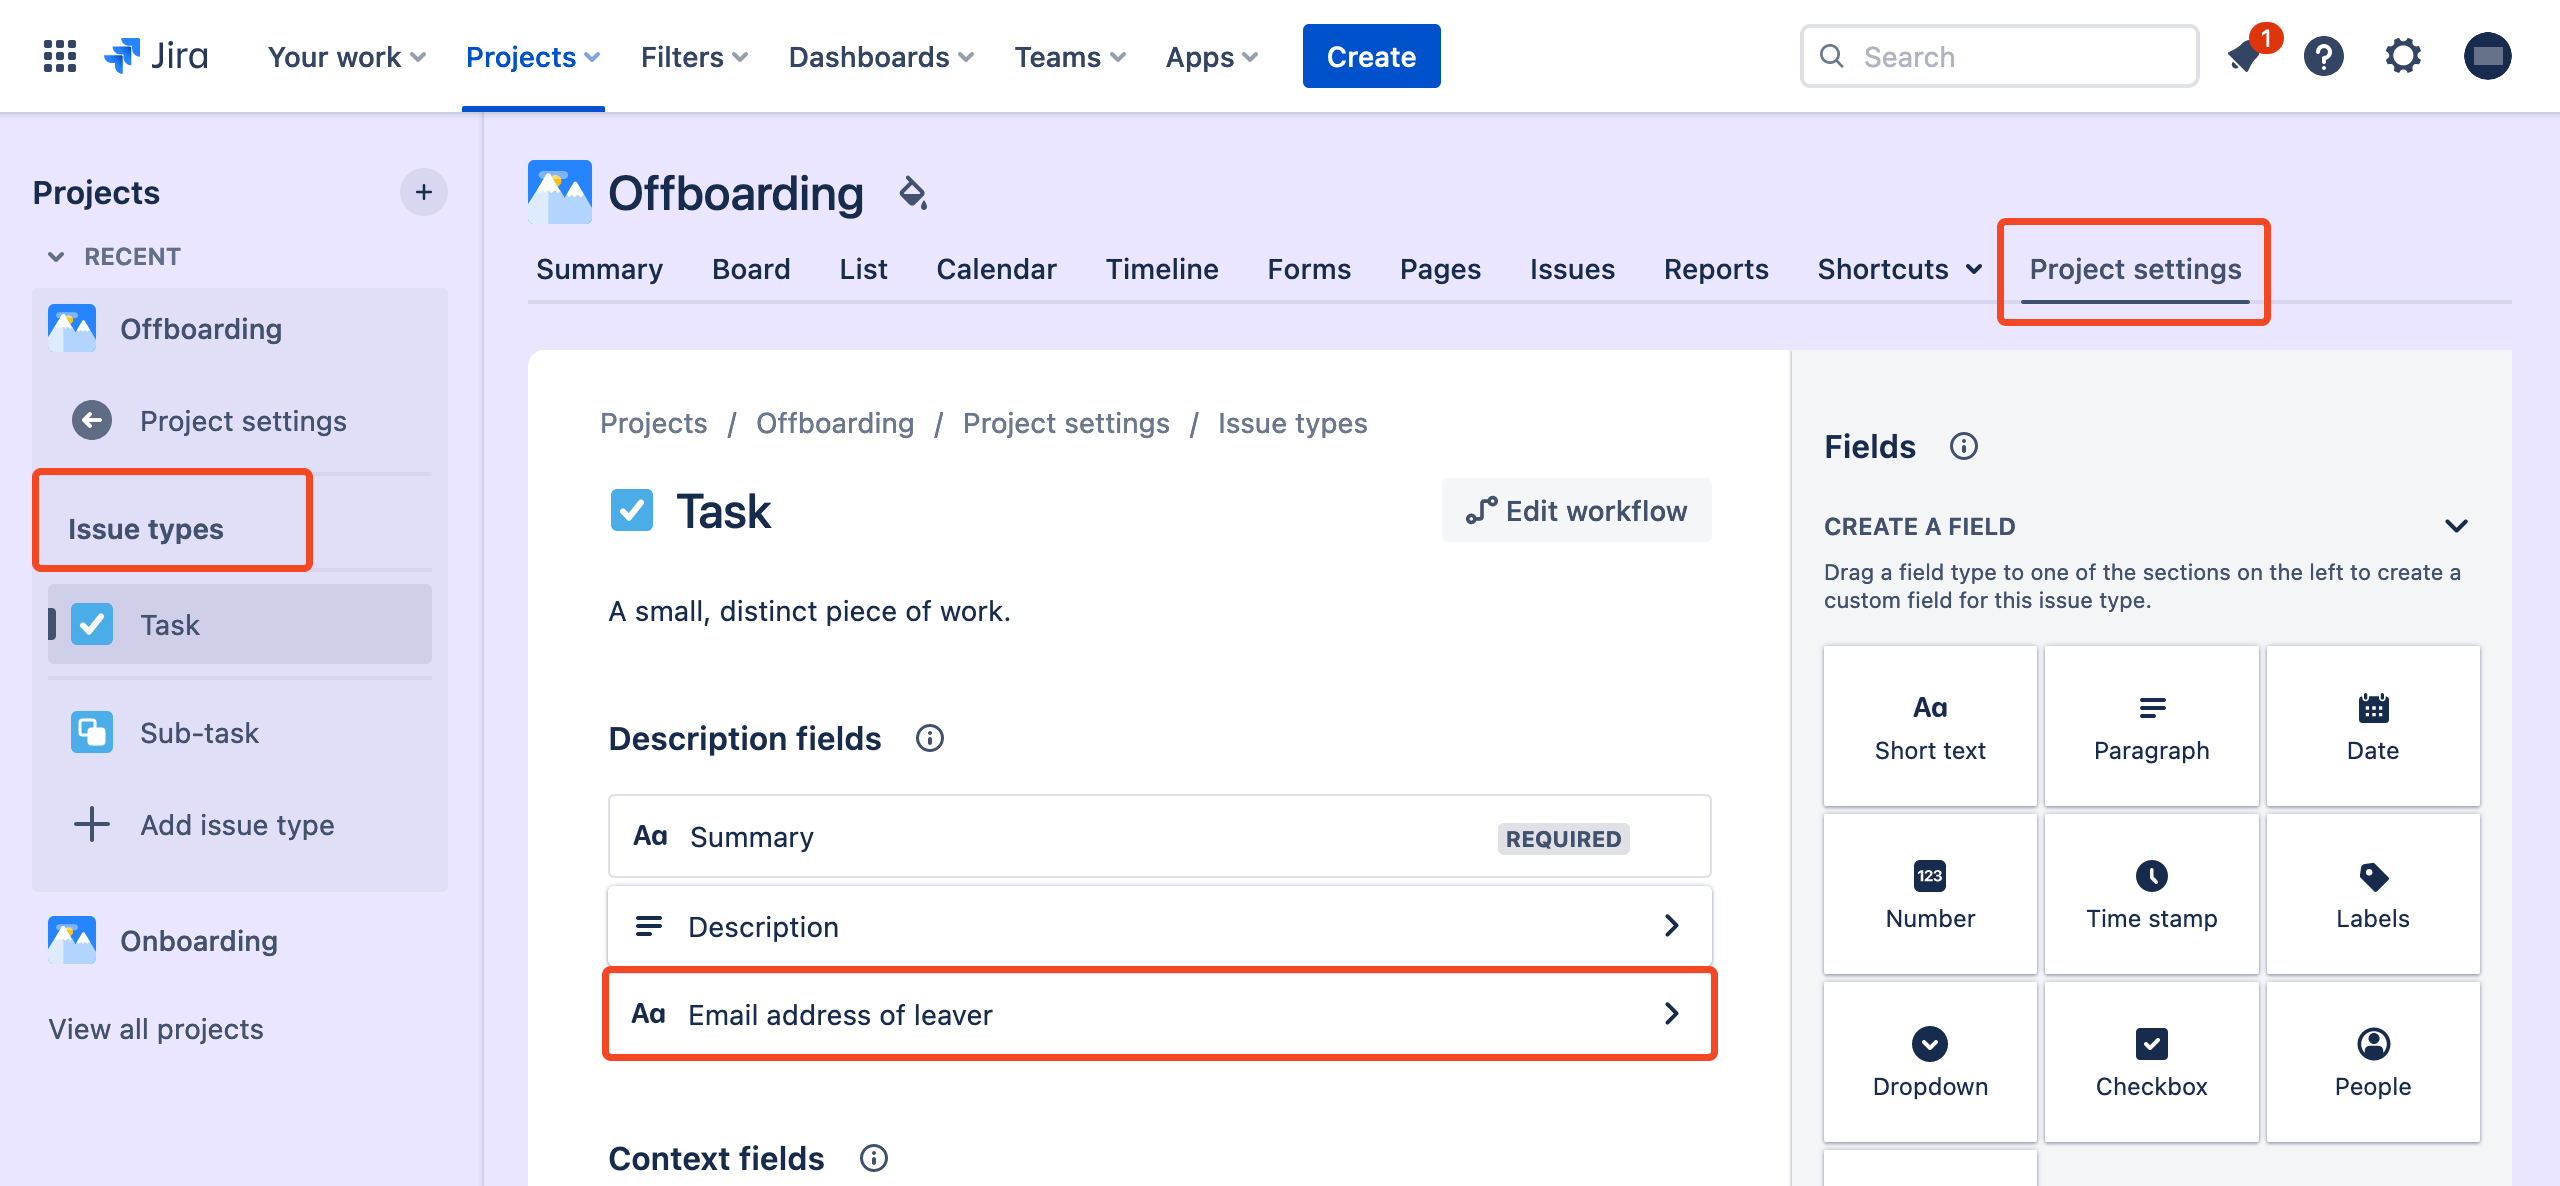Click the Edit workflow button
Image resolution: width=2560 pixels, height=1186 pixels.
click(x=1576, y=510)
